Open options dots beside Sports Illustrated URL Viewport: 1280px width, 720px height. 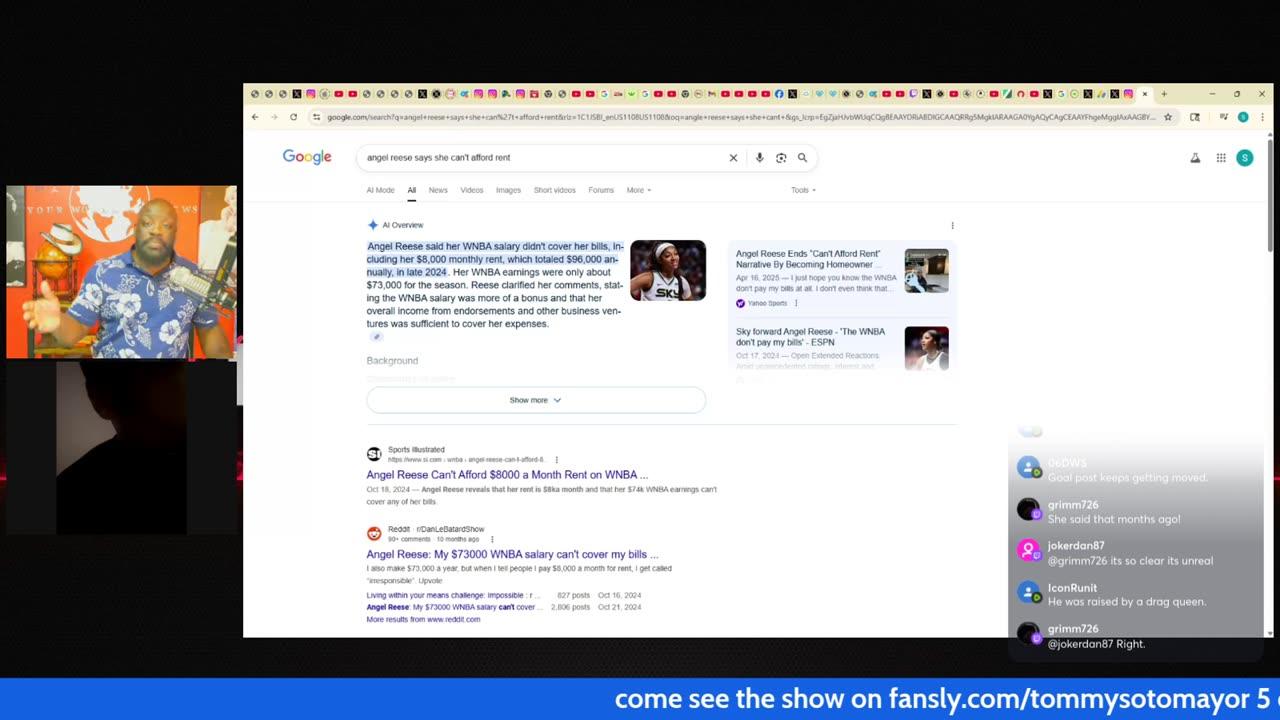[556, 459]
